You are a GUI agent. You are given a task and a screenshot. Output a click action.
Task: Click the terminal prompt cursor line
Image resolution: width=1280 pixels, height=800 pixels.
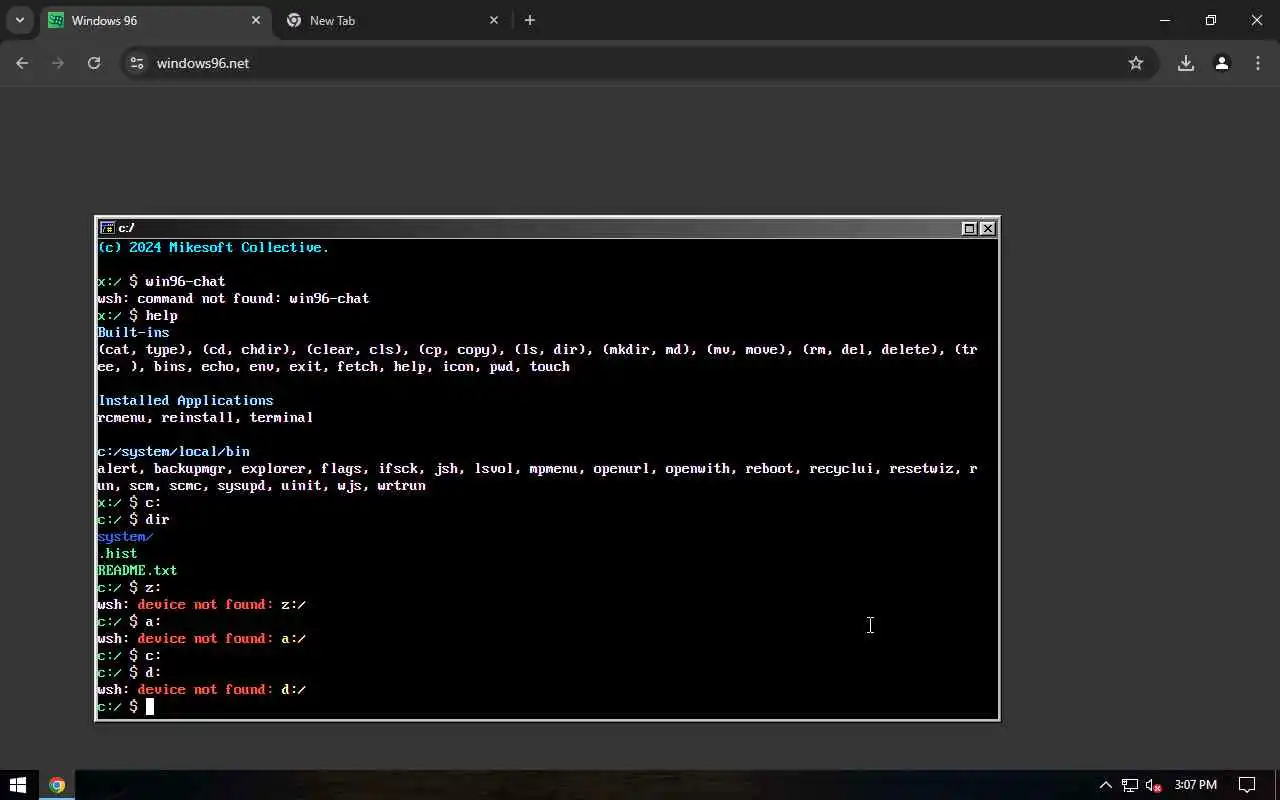(x=547, y=707)
